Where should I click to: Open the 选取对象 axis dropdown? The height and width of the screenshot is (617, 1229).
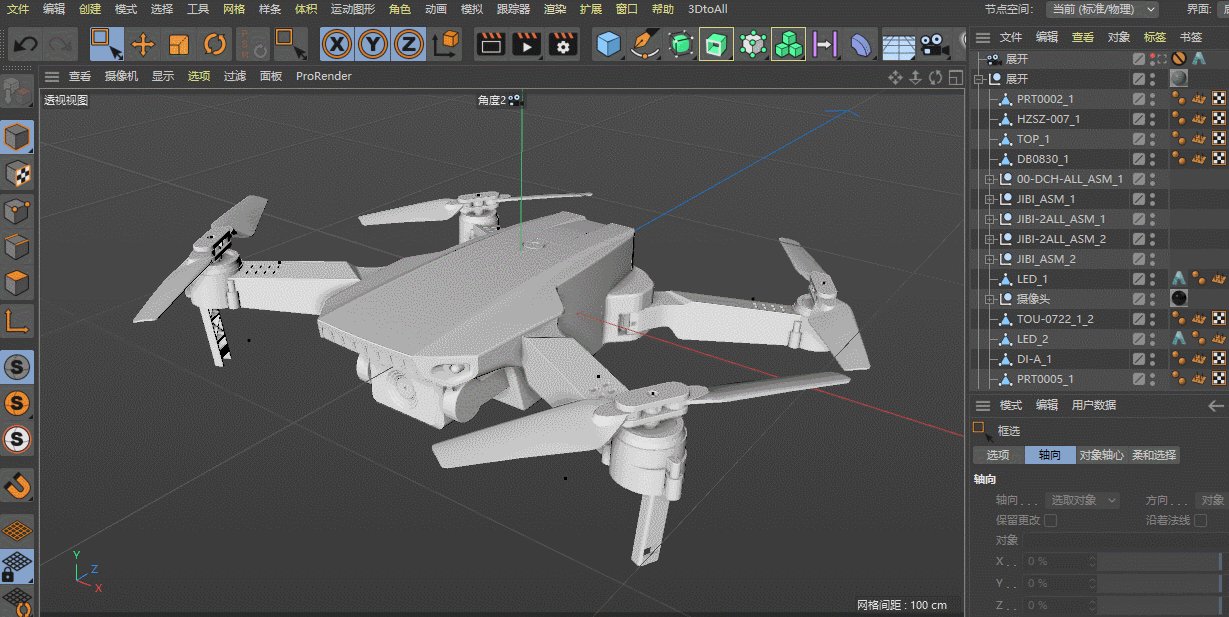click(1083, 500)
